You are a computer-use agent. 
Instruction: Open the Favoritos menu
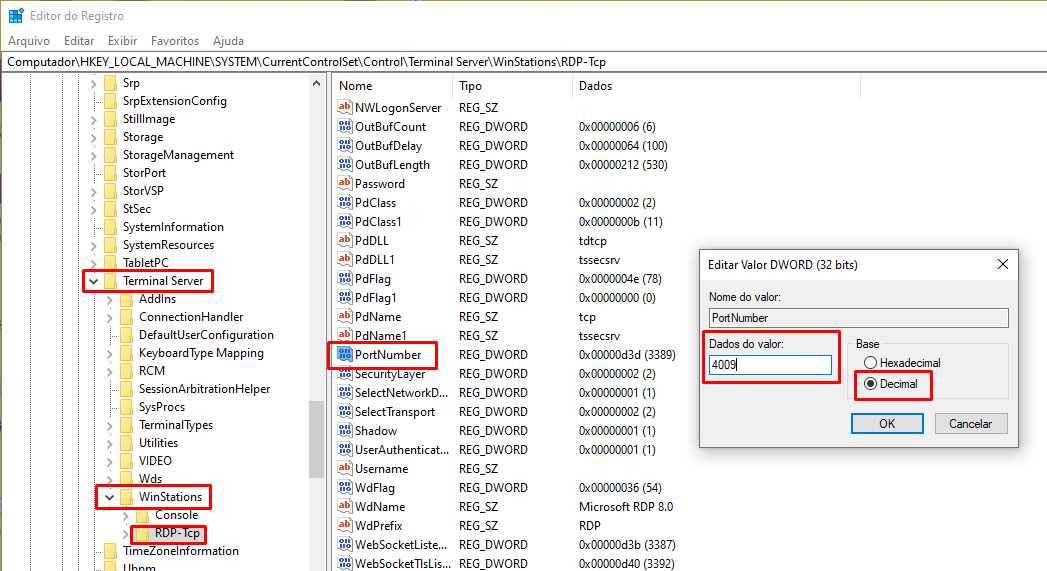(x=175, y=41)
